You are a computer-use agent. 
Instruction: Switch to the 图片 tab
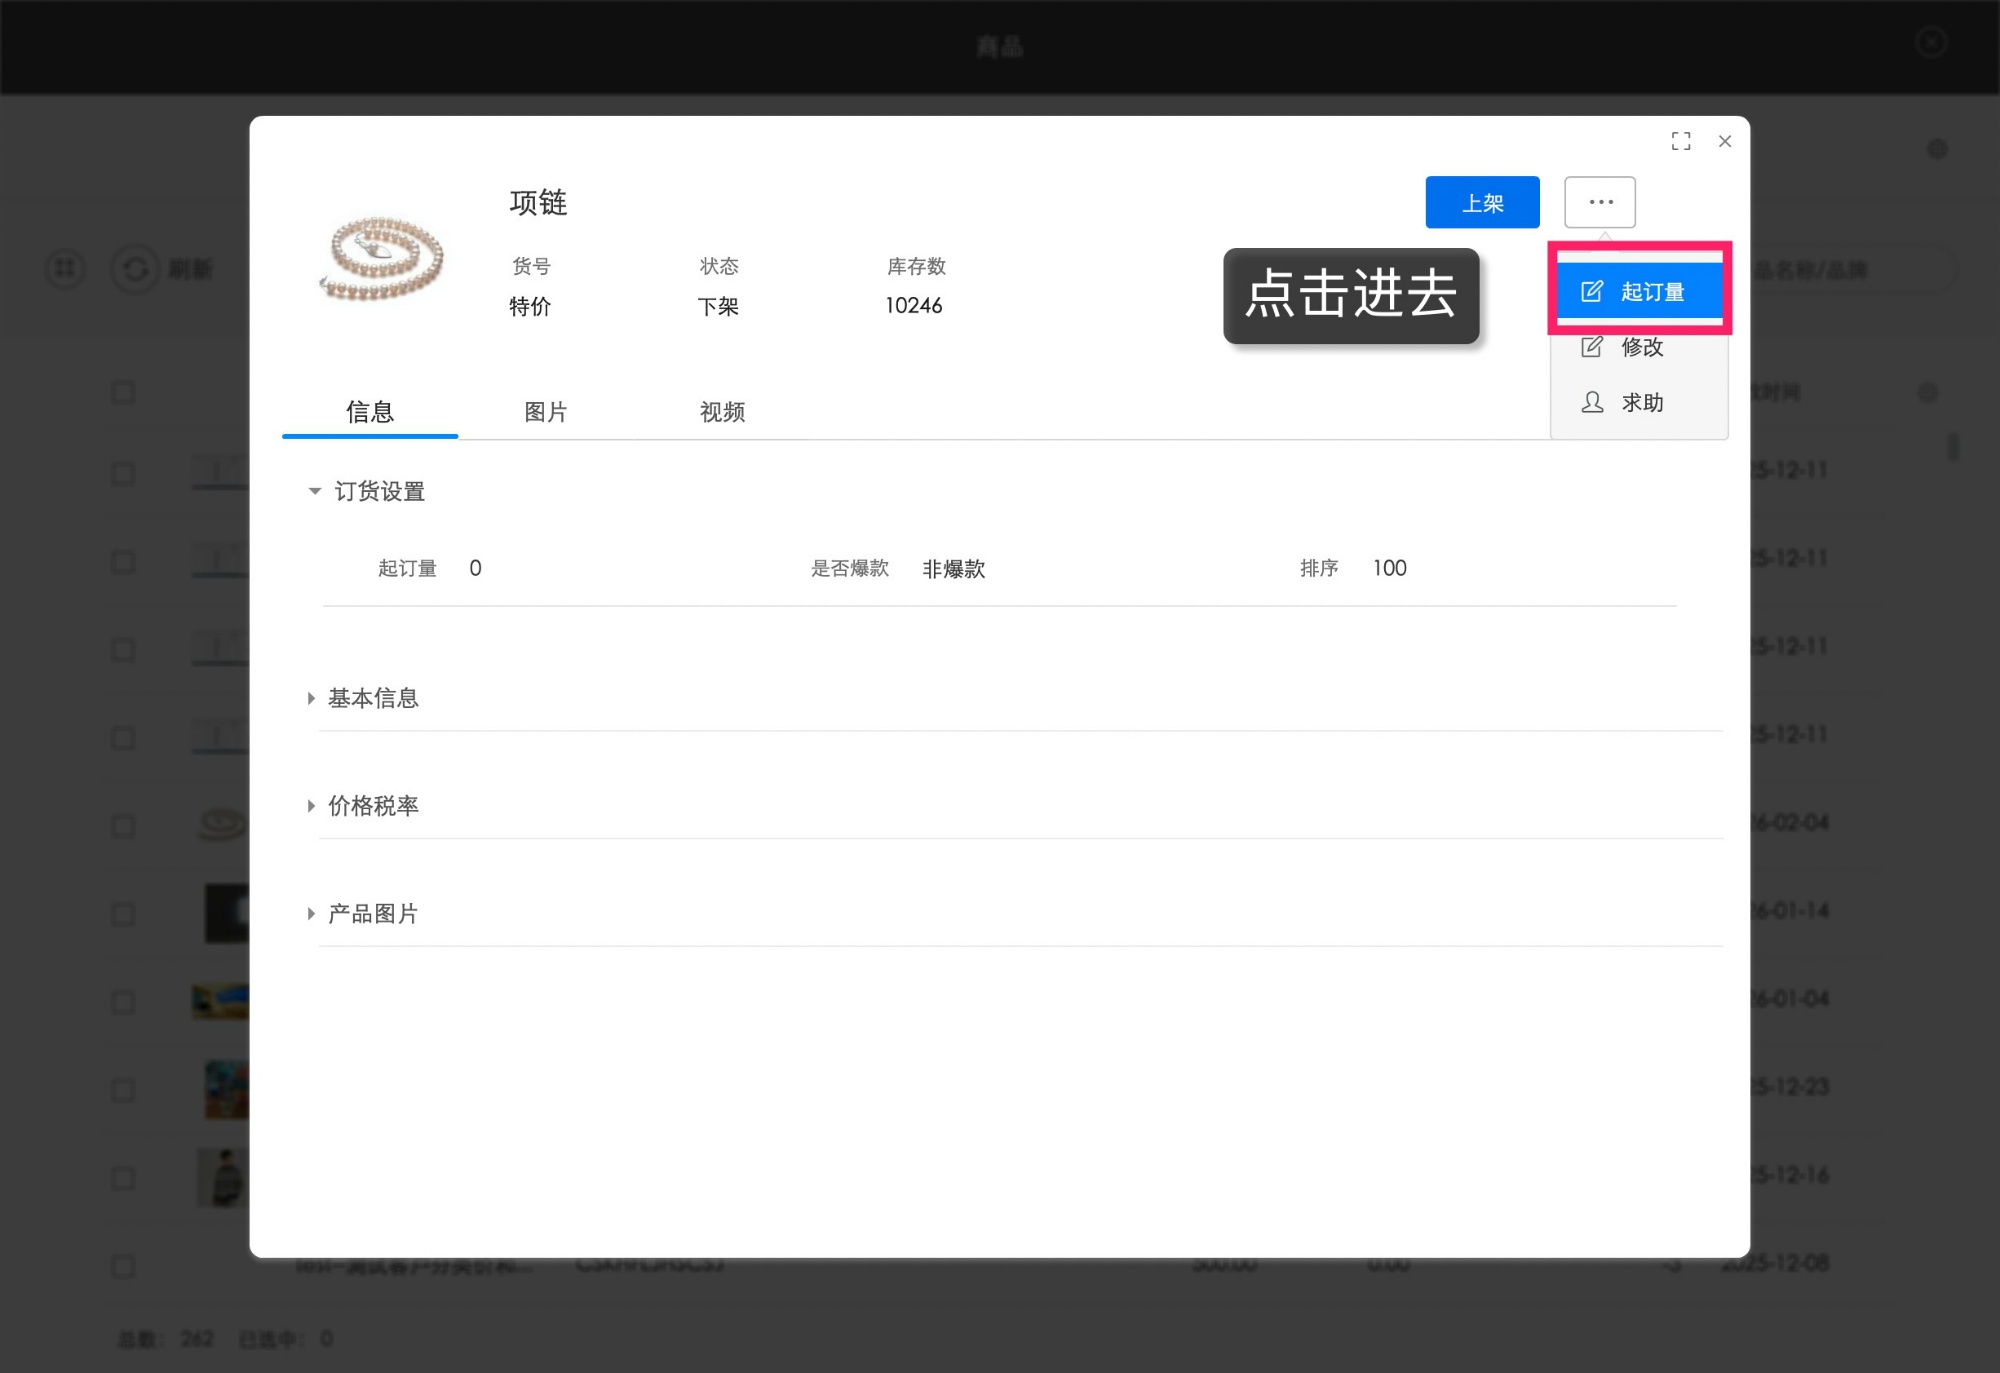[545, 412]
